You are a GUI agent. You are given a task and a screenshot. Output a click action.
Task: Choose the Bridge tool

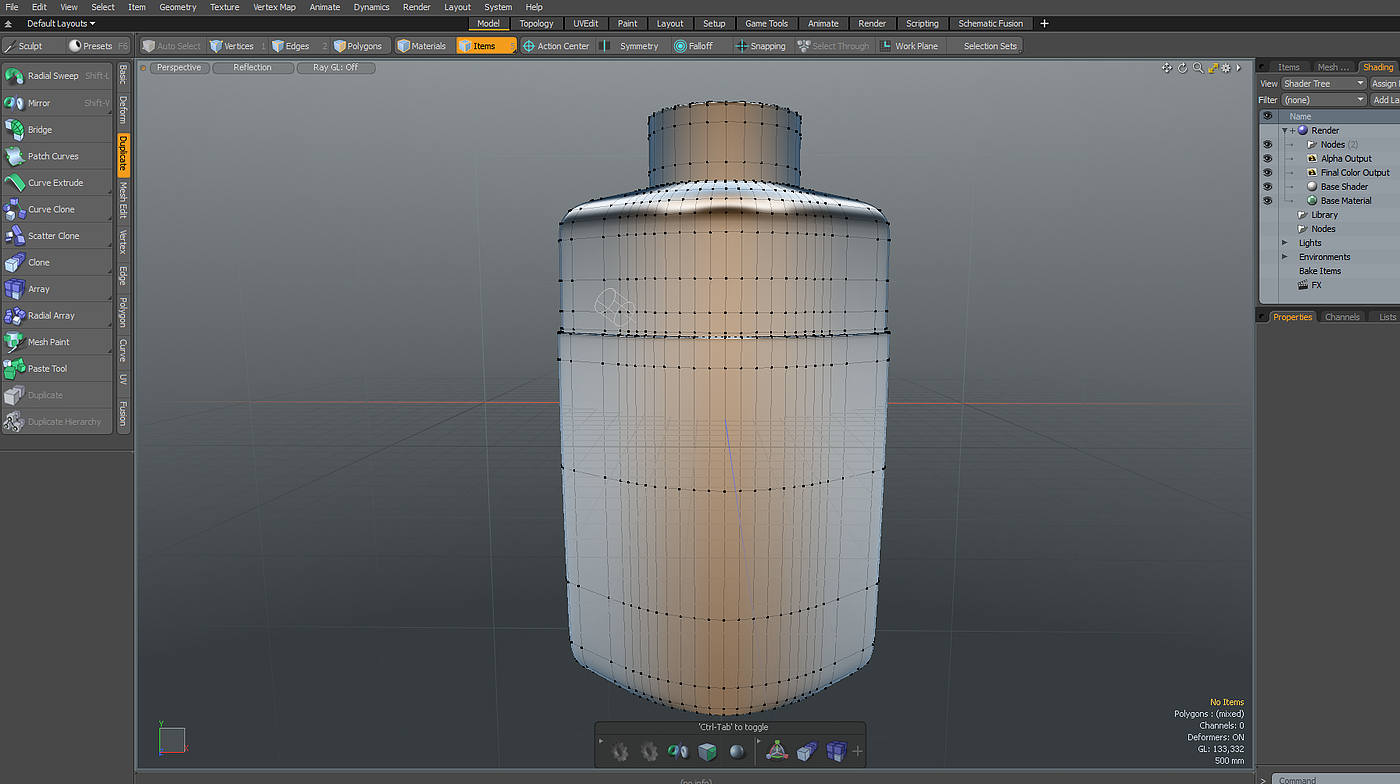[x=40, y=130]
